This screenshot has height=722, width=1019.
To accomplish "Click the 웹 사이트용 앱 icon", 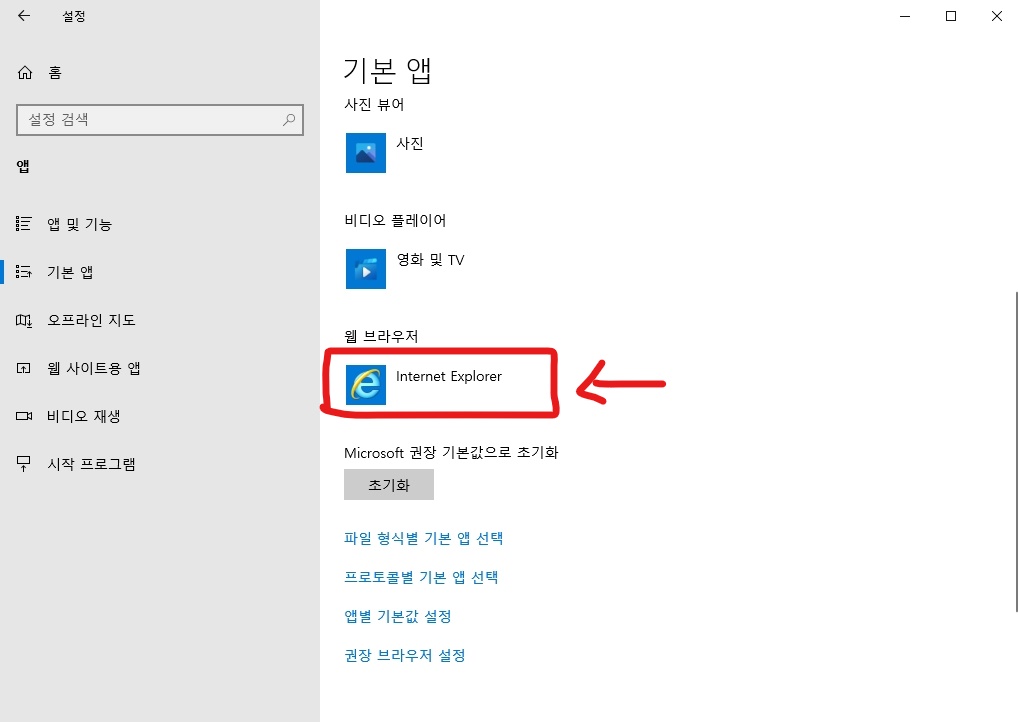I will [23, 368].
